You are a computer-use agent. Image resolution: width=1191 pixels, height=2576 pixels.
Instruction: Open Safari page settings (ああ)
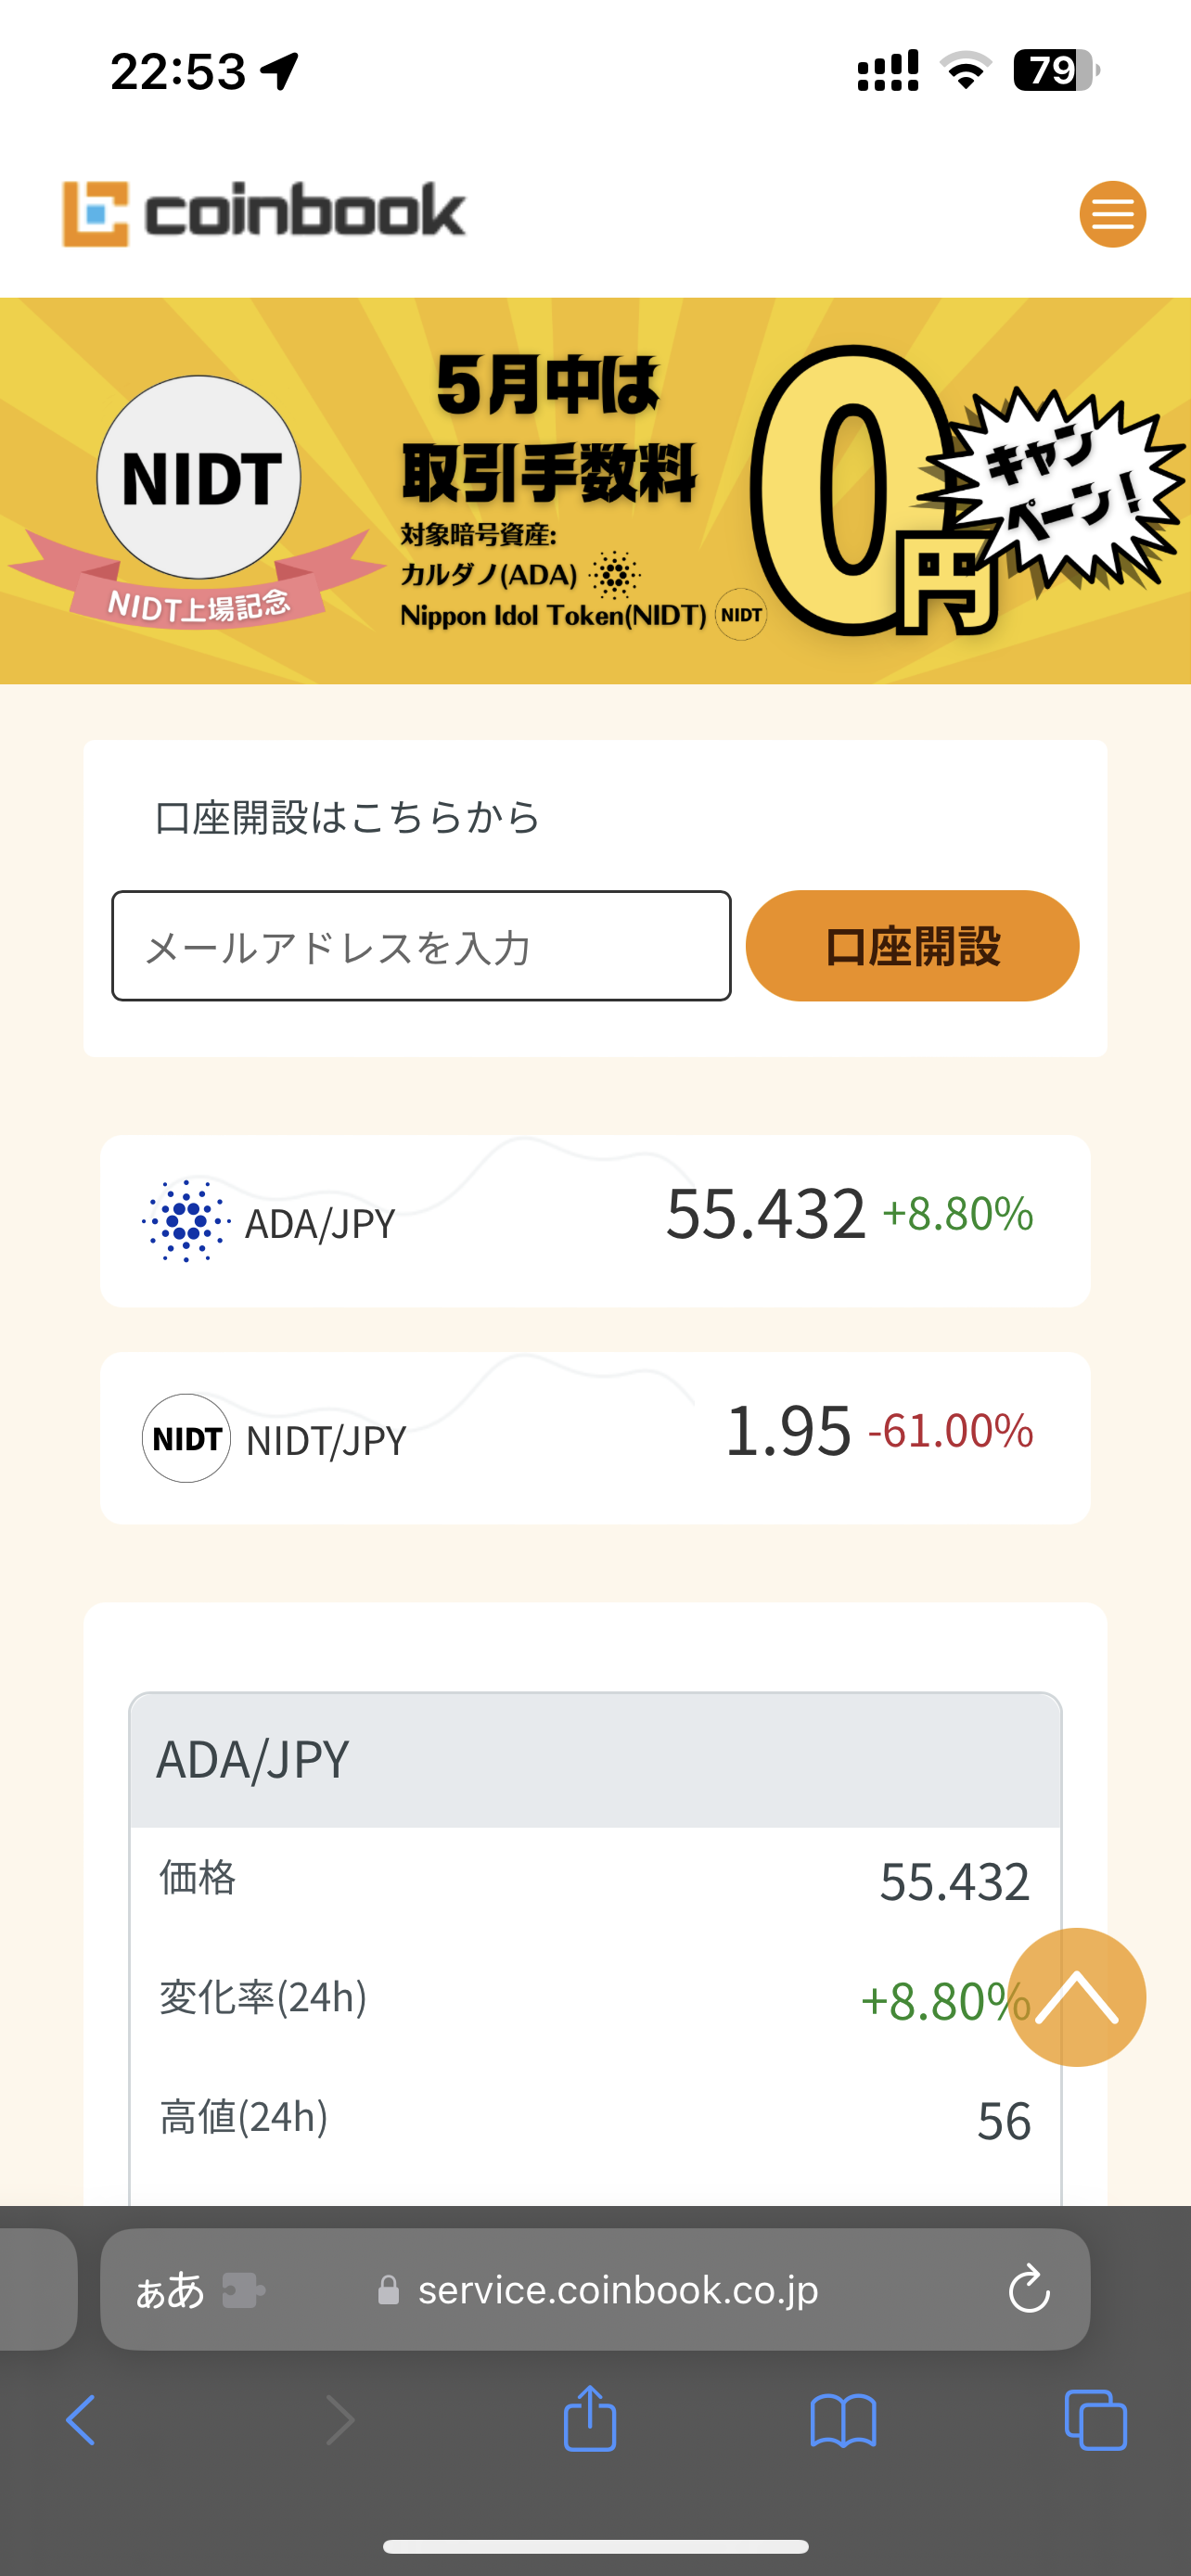[x=170, y=2290]
